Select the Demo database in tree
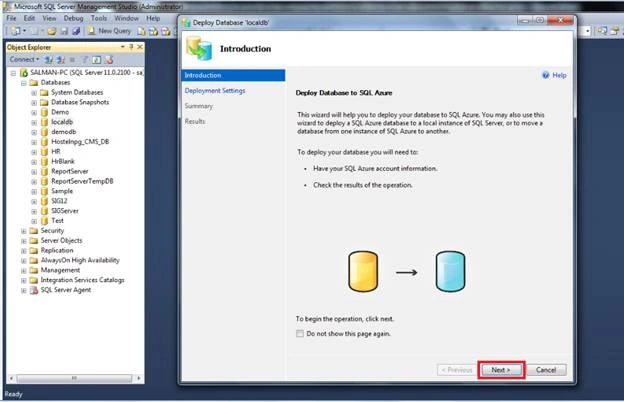The image size is (624, 402). click(60, 112)
